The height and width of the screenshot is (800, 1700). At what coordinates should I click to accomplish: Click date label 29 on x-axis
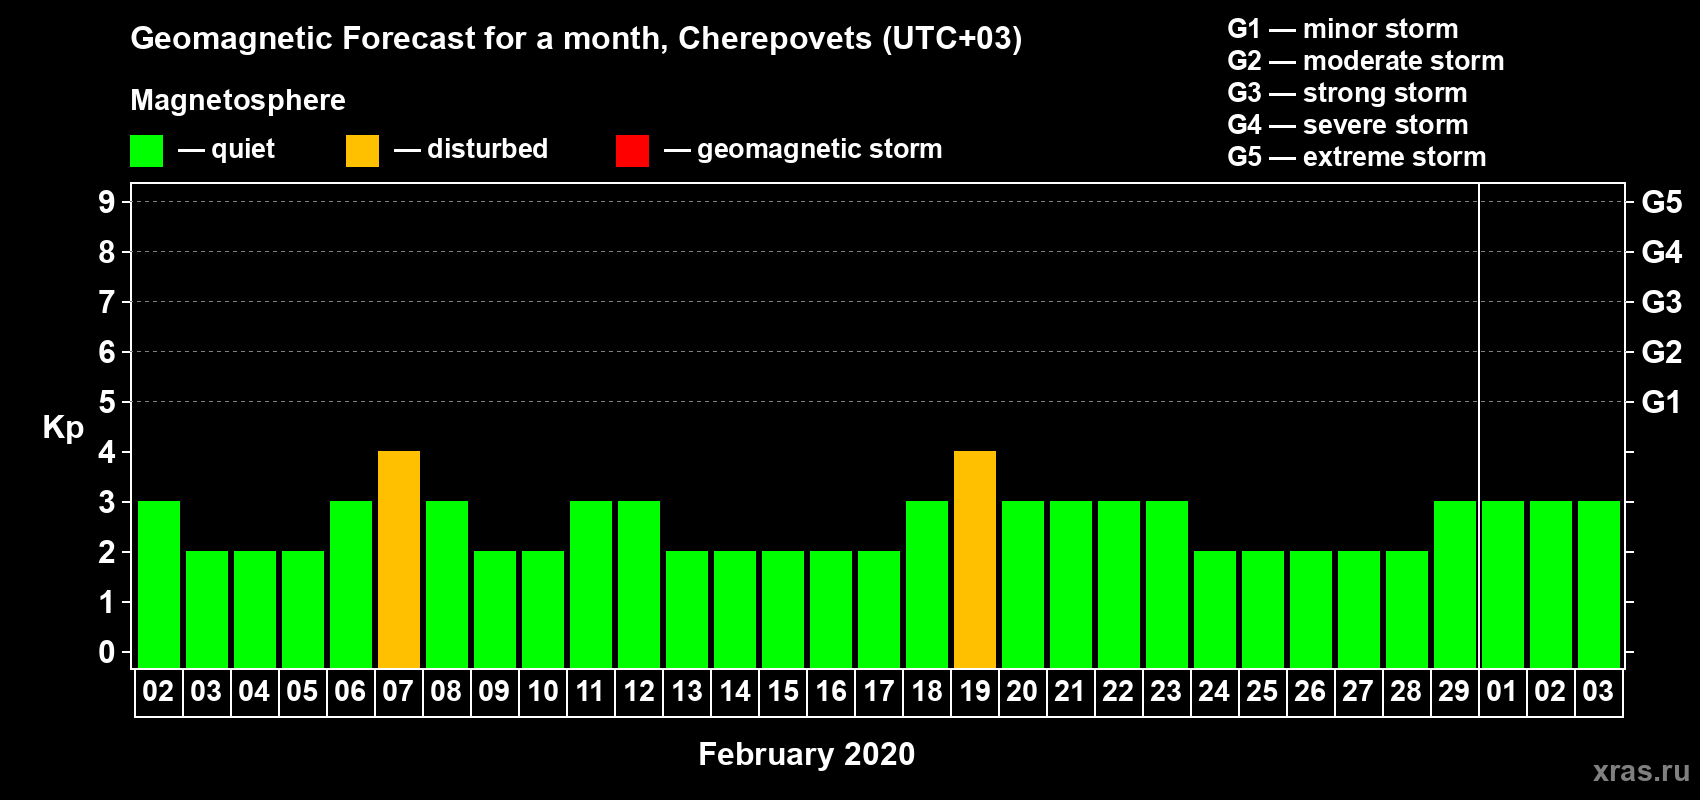tap(1454, 691)
